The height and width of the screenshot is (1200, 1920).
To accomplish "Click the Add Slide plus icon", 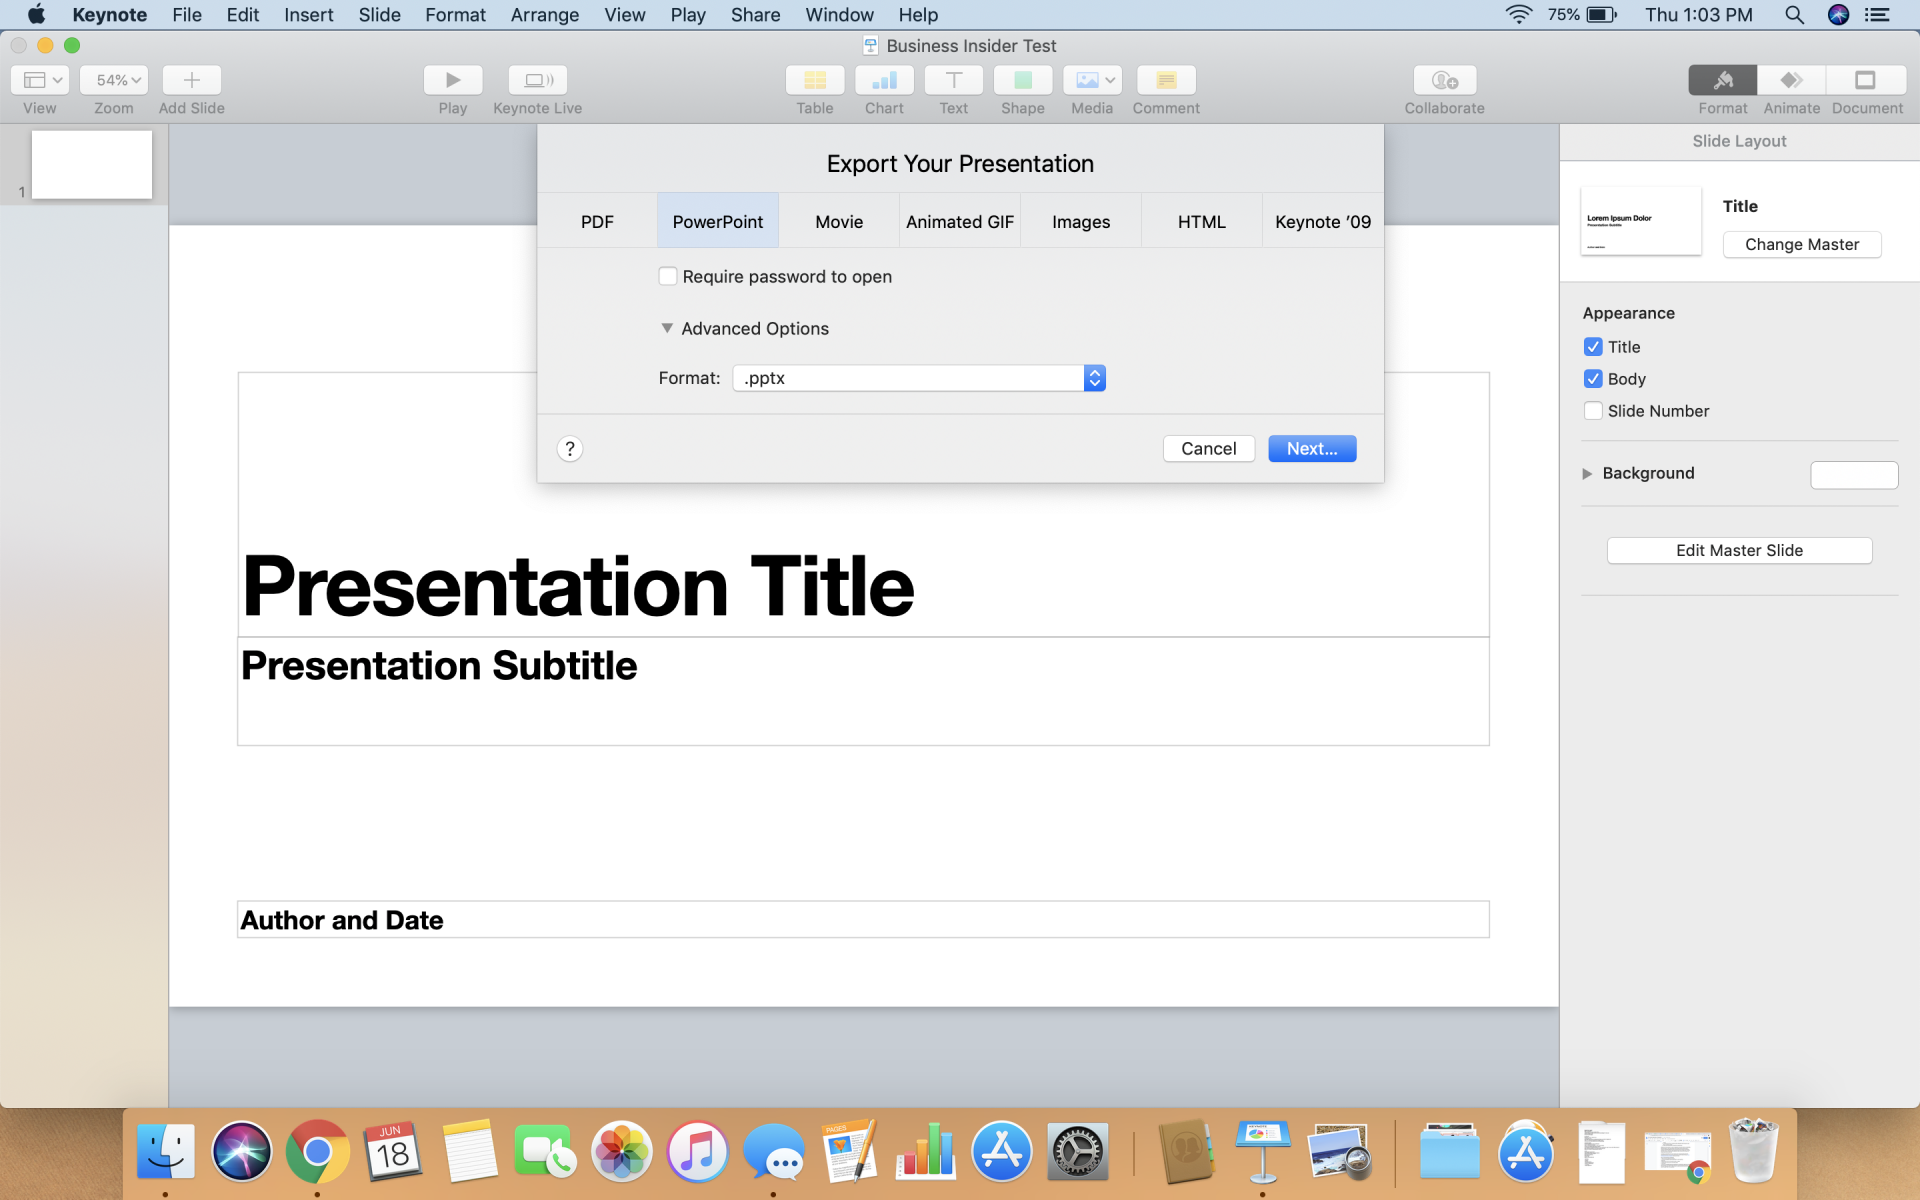I will (191, 80).
